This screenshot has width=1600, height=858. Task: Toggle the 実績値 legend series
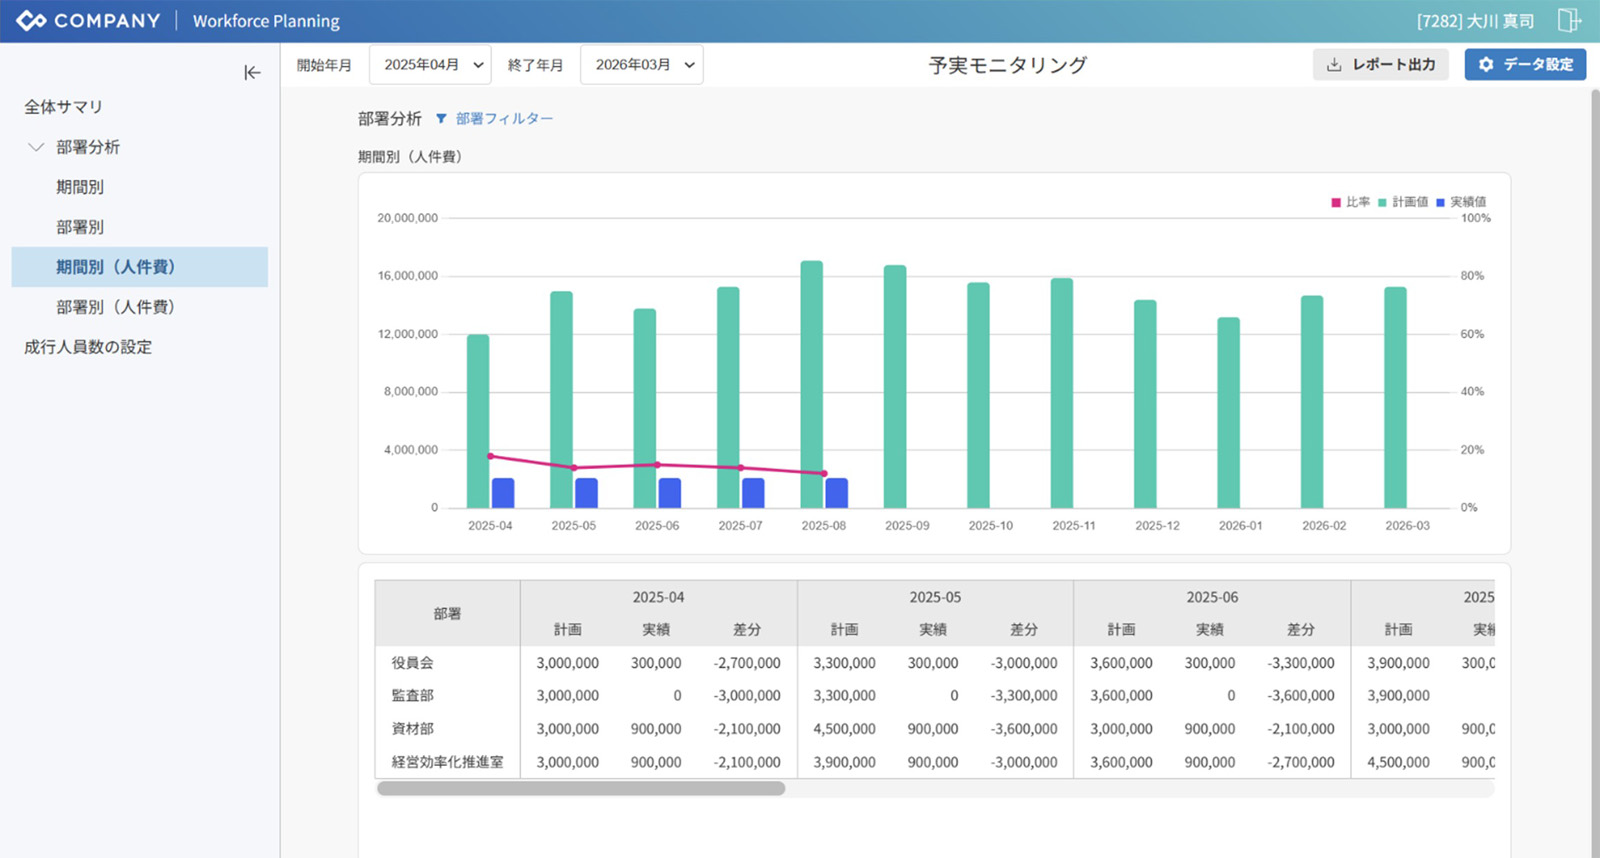pyautogui.click(x=1461, y=202)
